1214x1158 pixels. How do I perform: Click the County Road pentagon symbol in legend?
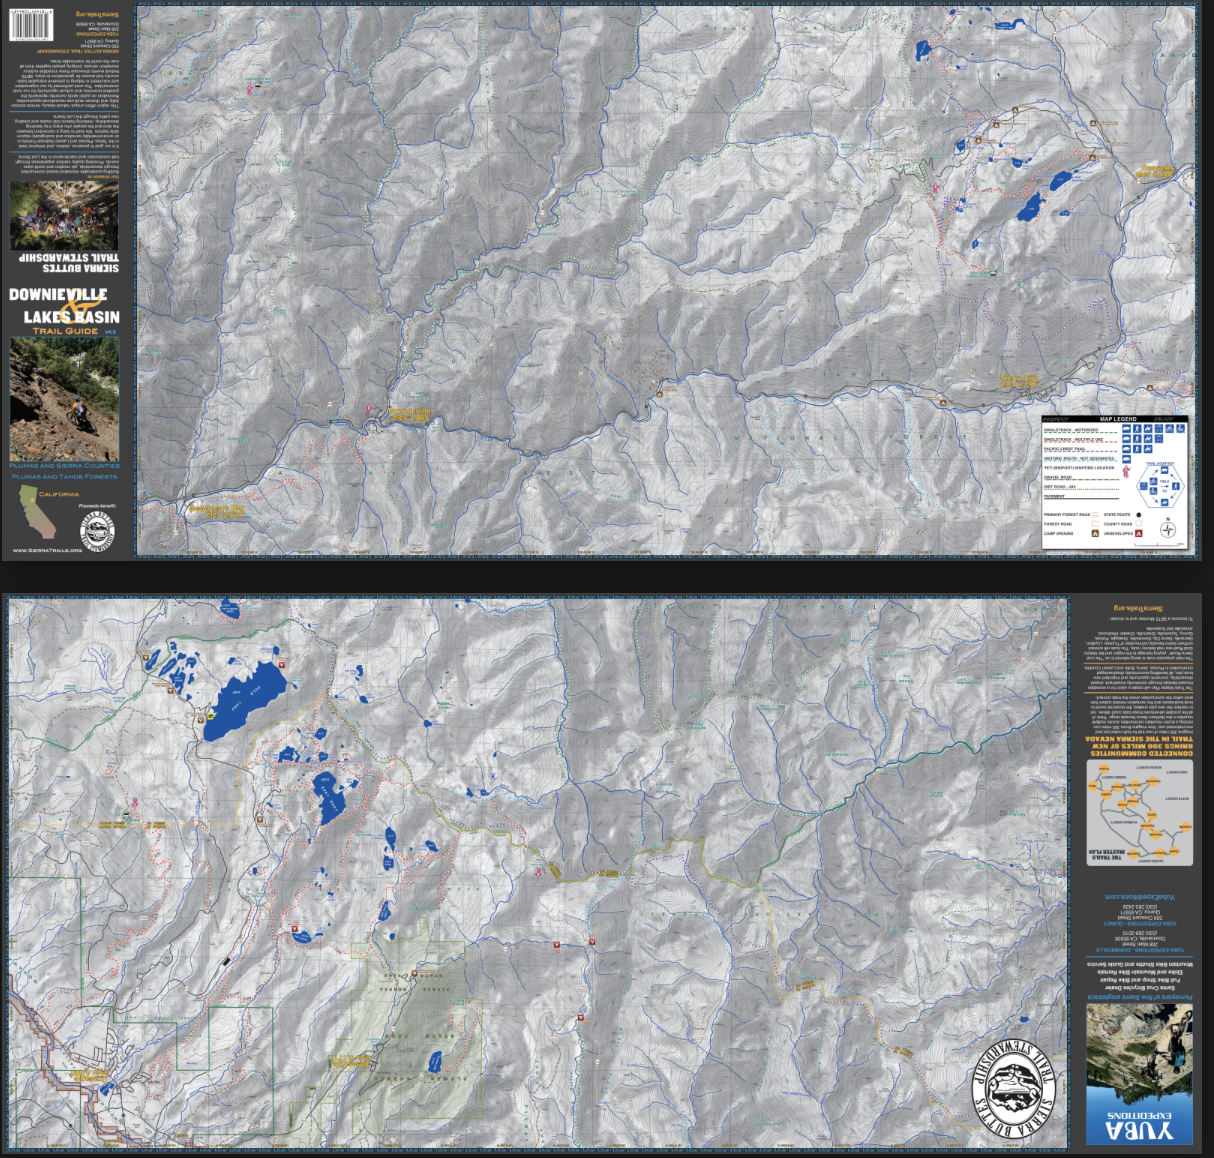coord(1139,523)
